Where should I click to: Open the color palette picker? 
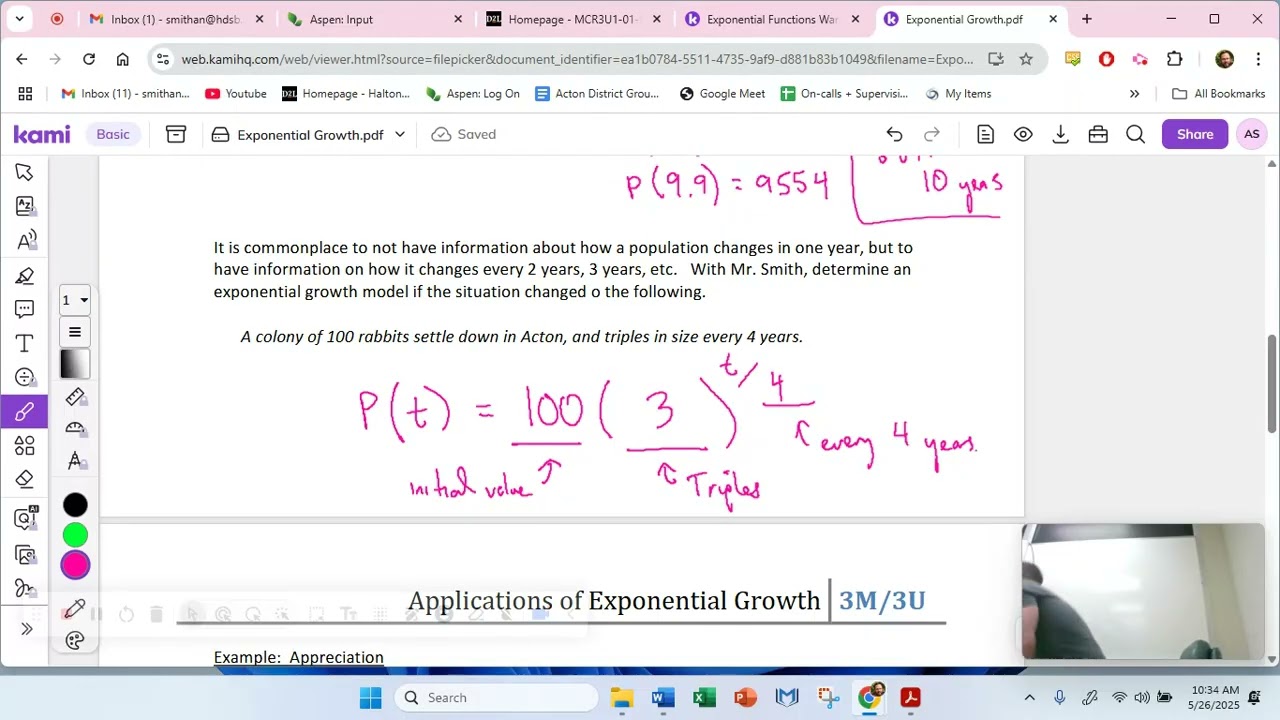pos(75,641)
